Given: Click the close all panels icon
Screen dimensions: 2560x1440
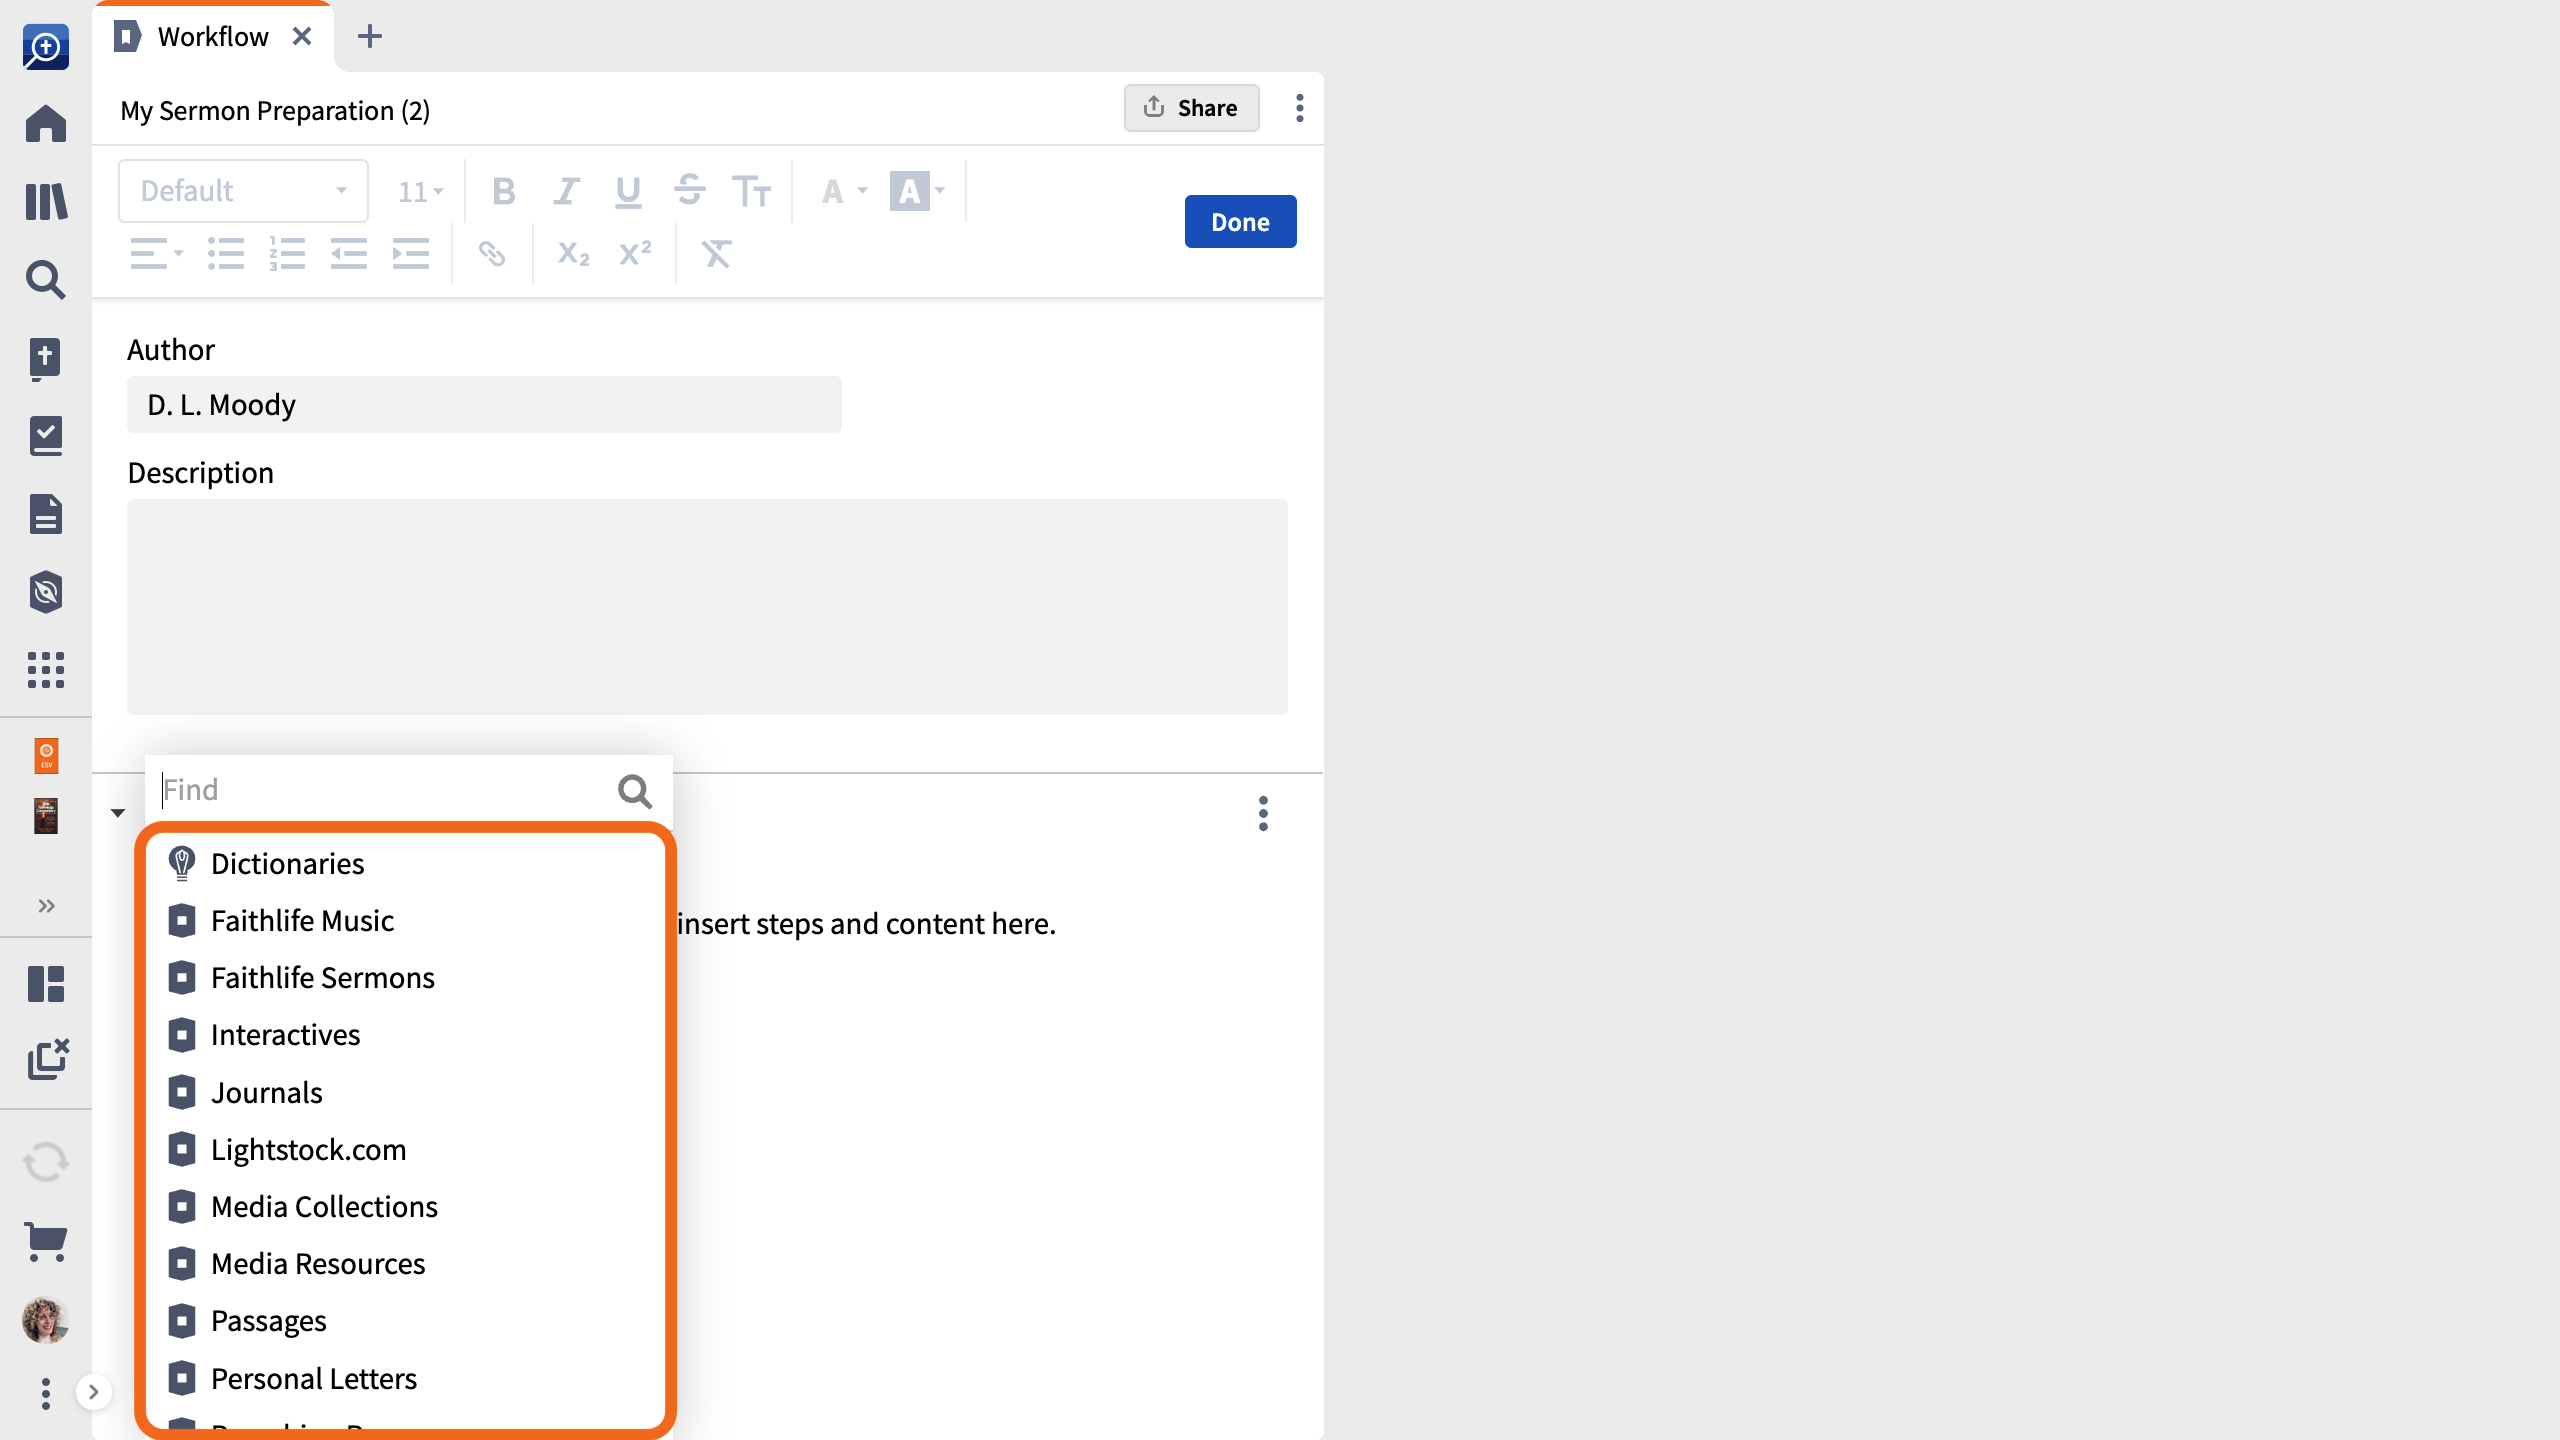Looking at the screenshot, I should [48, 1060].
